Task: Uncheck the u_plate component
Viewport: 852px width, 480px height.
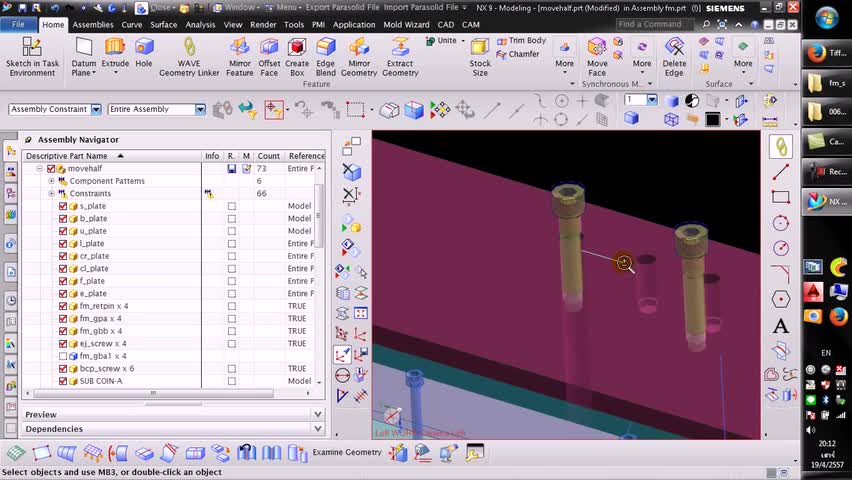Action: point(63,231)
